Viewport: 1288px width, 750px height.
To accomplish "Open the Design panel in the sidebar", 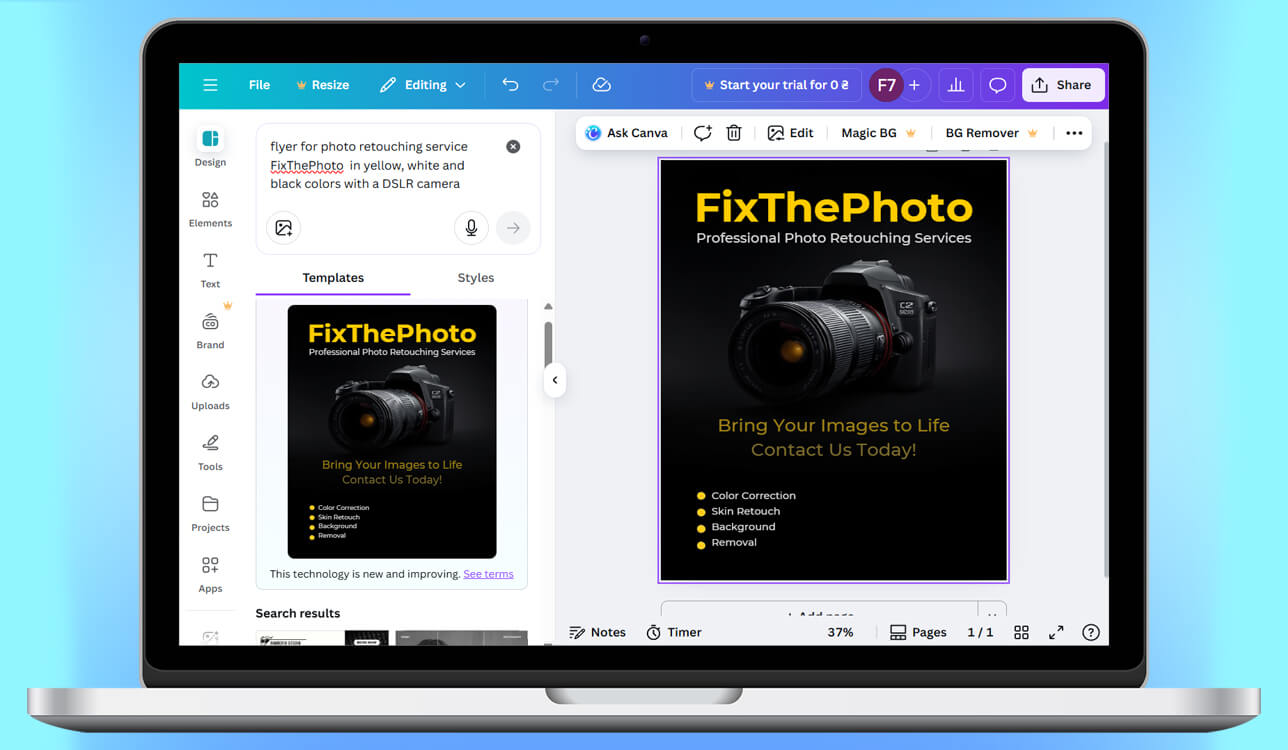I will coord(210,146).
